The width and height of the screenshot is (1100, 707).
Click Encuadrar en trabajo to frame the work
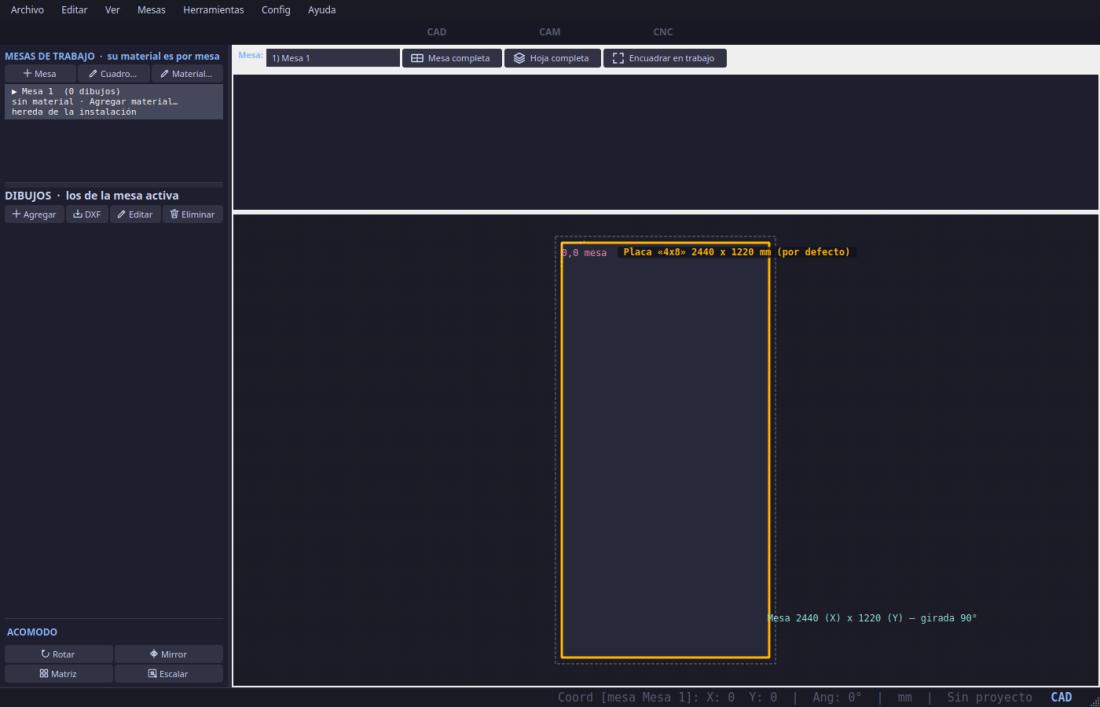point(665,58)
